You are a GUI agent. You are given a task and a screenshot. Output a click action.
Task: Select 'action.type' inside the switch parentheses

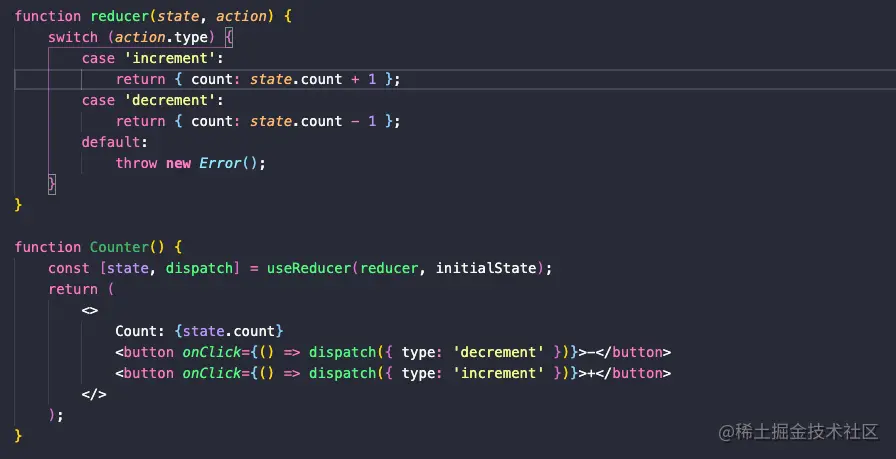(x=162, y=38)
